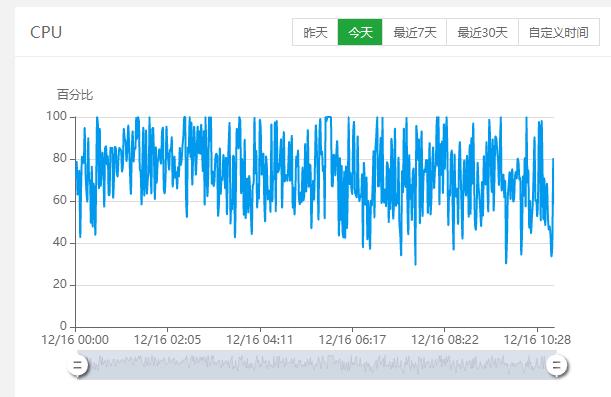Screen dimensions: 611x397
Task: Click the 12/16 06:17 x-axis label
Action: tap(352, 340)
